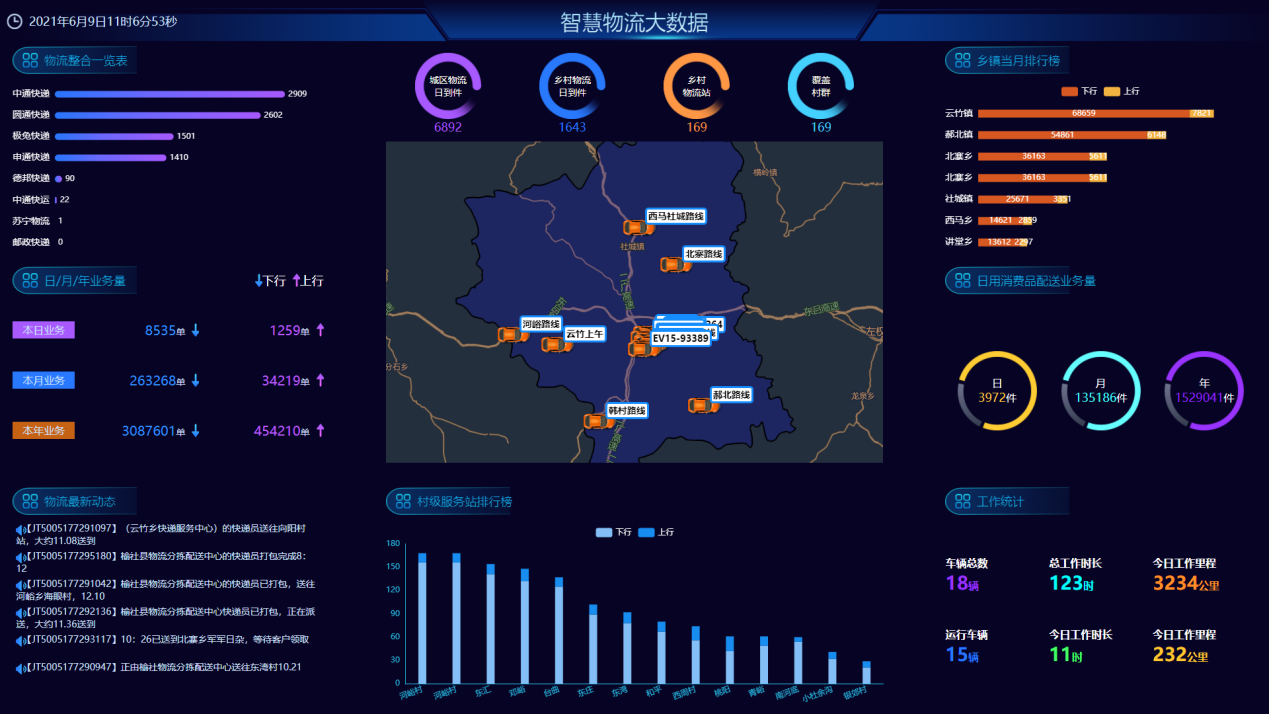Click the panel icon beside 工作统计
The height and width of the screenshot is (714, 1269).
point(961,502)
